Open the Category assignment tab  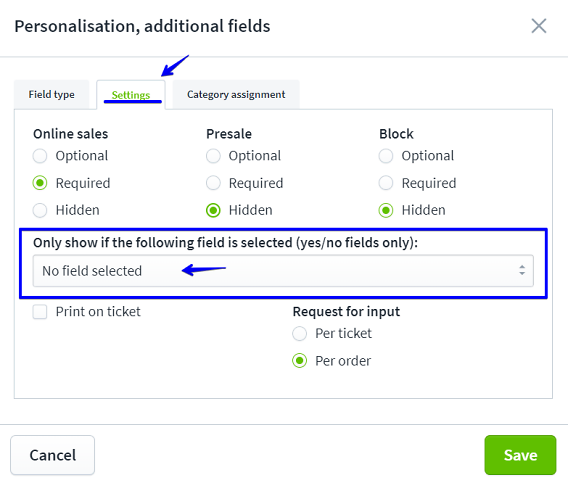pos(236,95)
